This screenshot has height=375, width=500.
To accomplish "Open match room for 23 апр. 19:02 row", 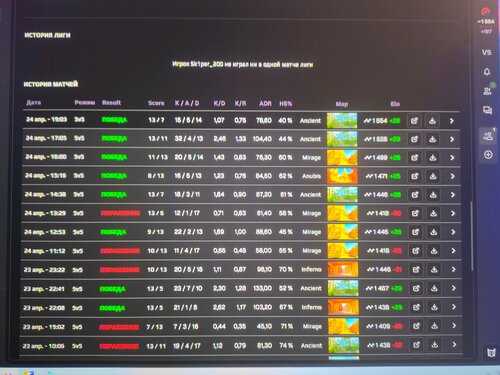I will tap(416, 326).
